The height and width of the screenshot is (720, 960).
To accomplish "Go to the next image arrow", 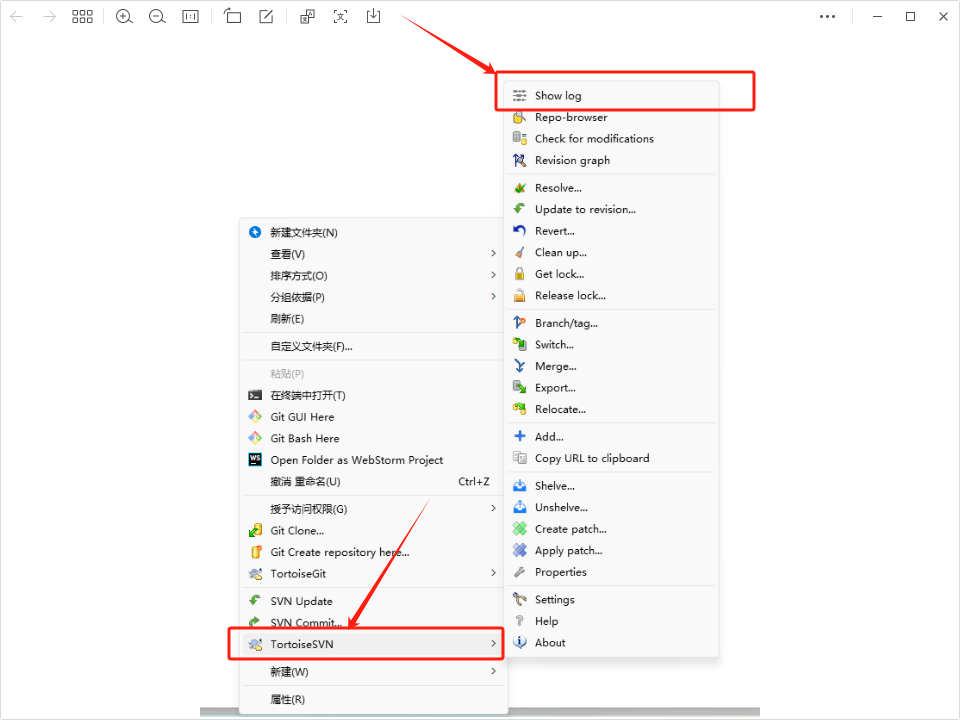I will (50, 17).
